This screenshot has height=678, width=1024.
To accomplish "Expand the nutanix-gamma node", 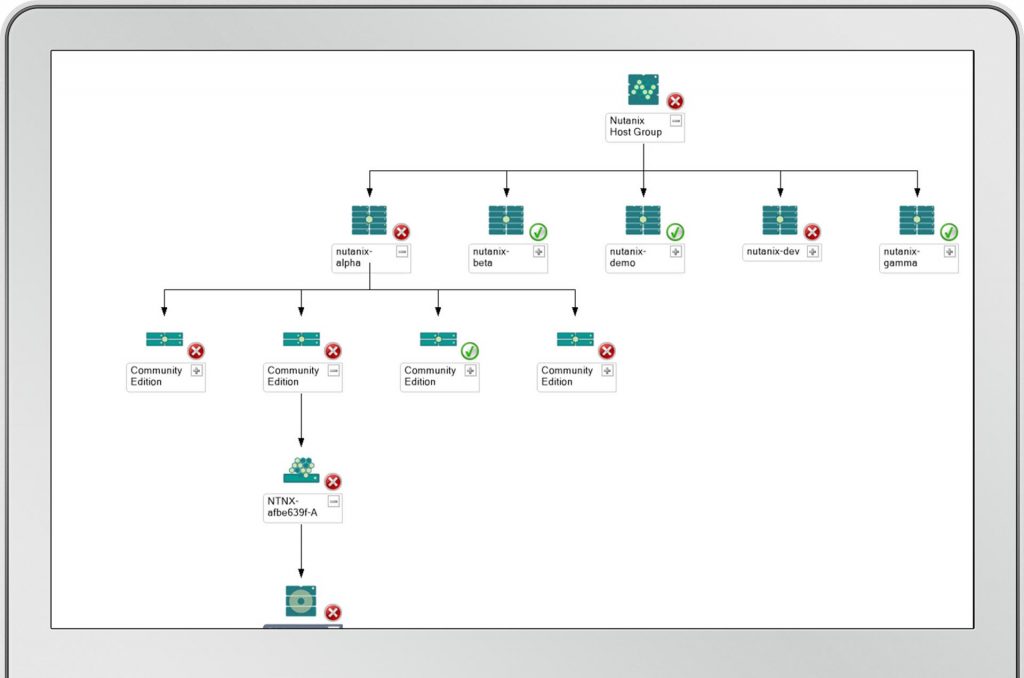I will pyautogui.click(x=950, y=251).
